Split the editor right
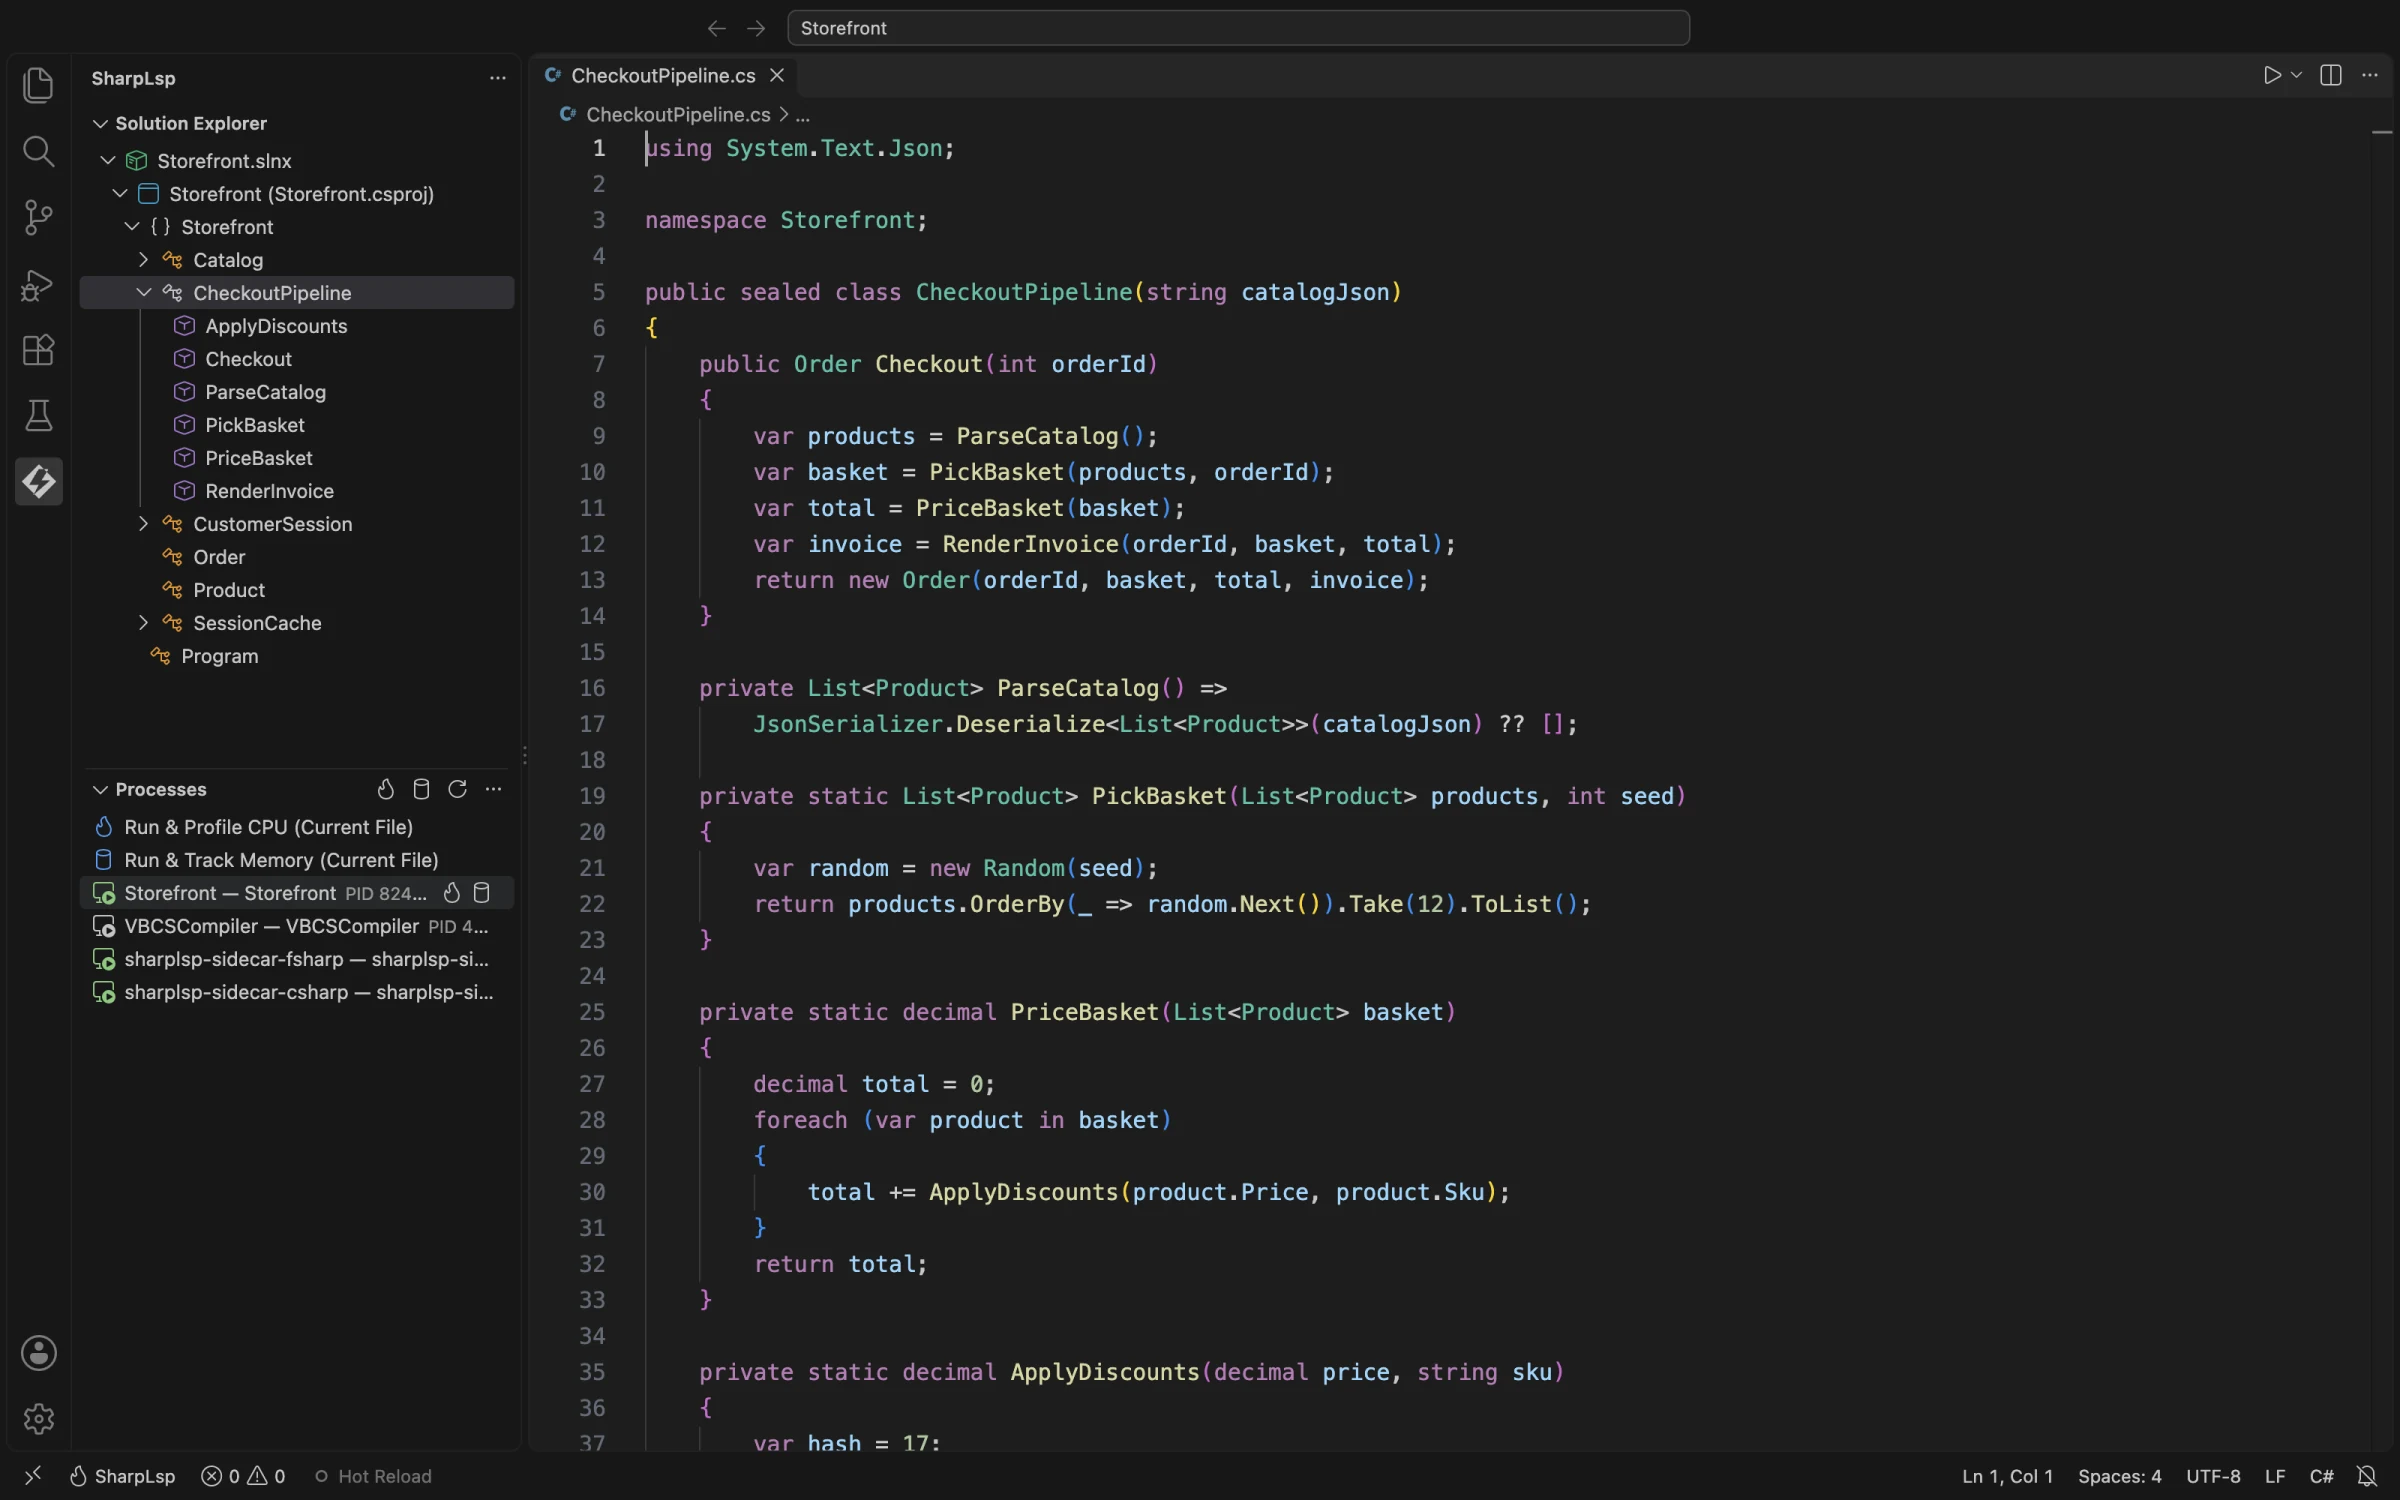The image size is (2400, 1500). [2331, 76]
